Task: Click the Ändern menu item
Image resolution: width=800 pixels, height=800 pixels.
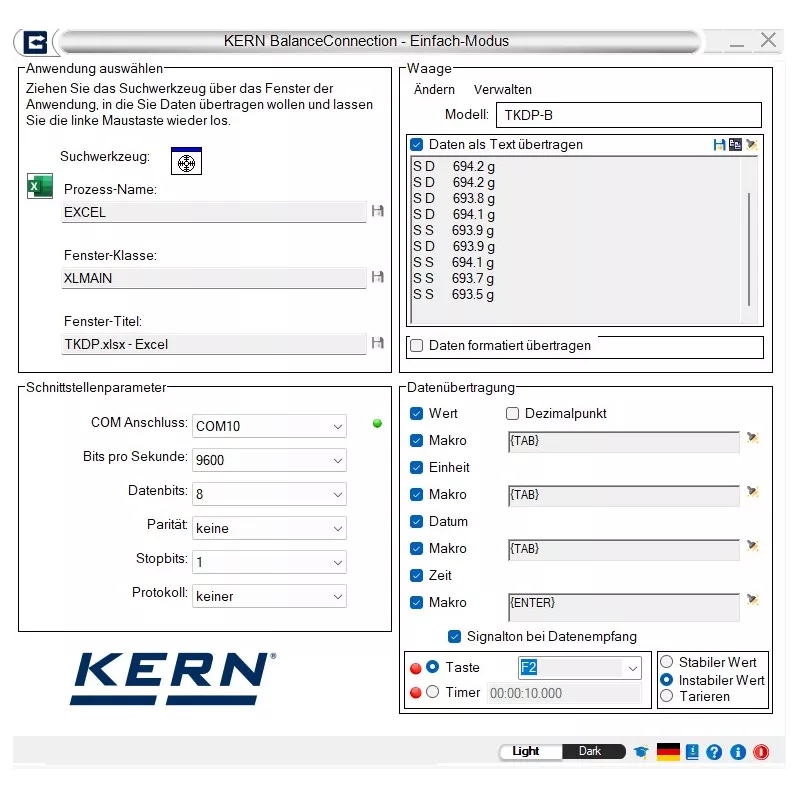Action: coord(434,90)
